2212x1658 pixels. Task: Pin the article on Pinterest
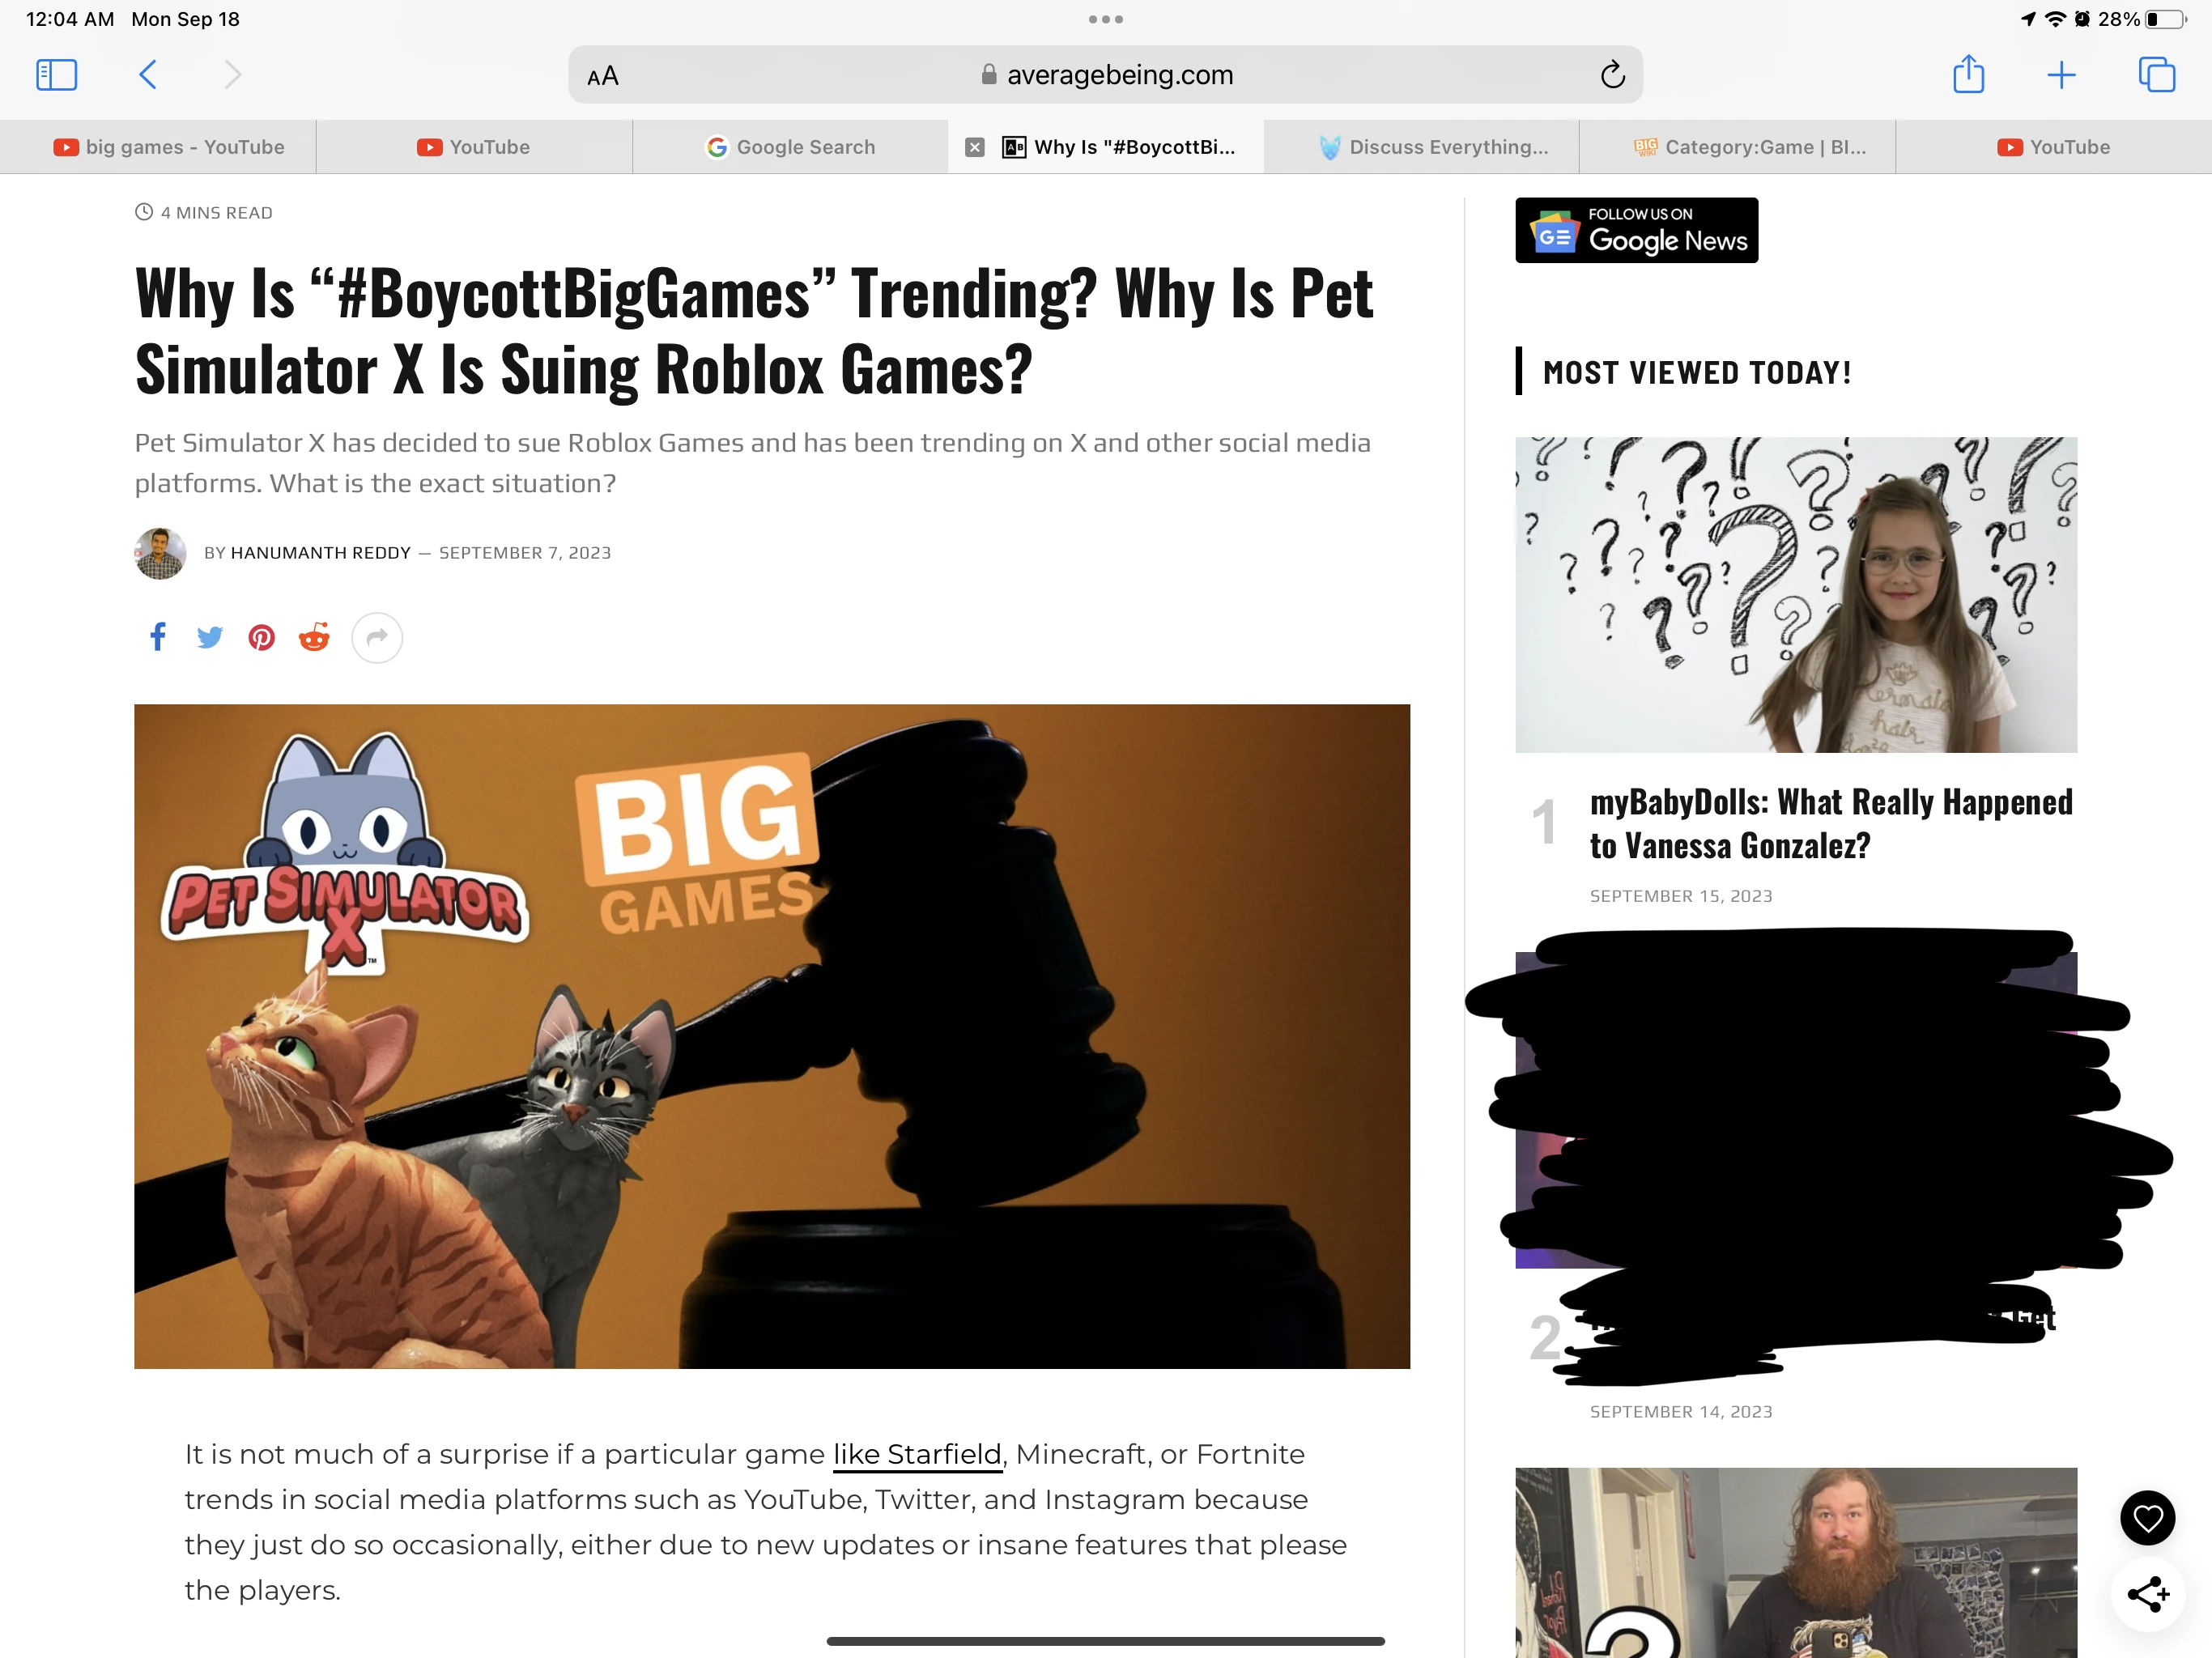click(262, 637)
